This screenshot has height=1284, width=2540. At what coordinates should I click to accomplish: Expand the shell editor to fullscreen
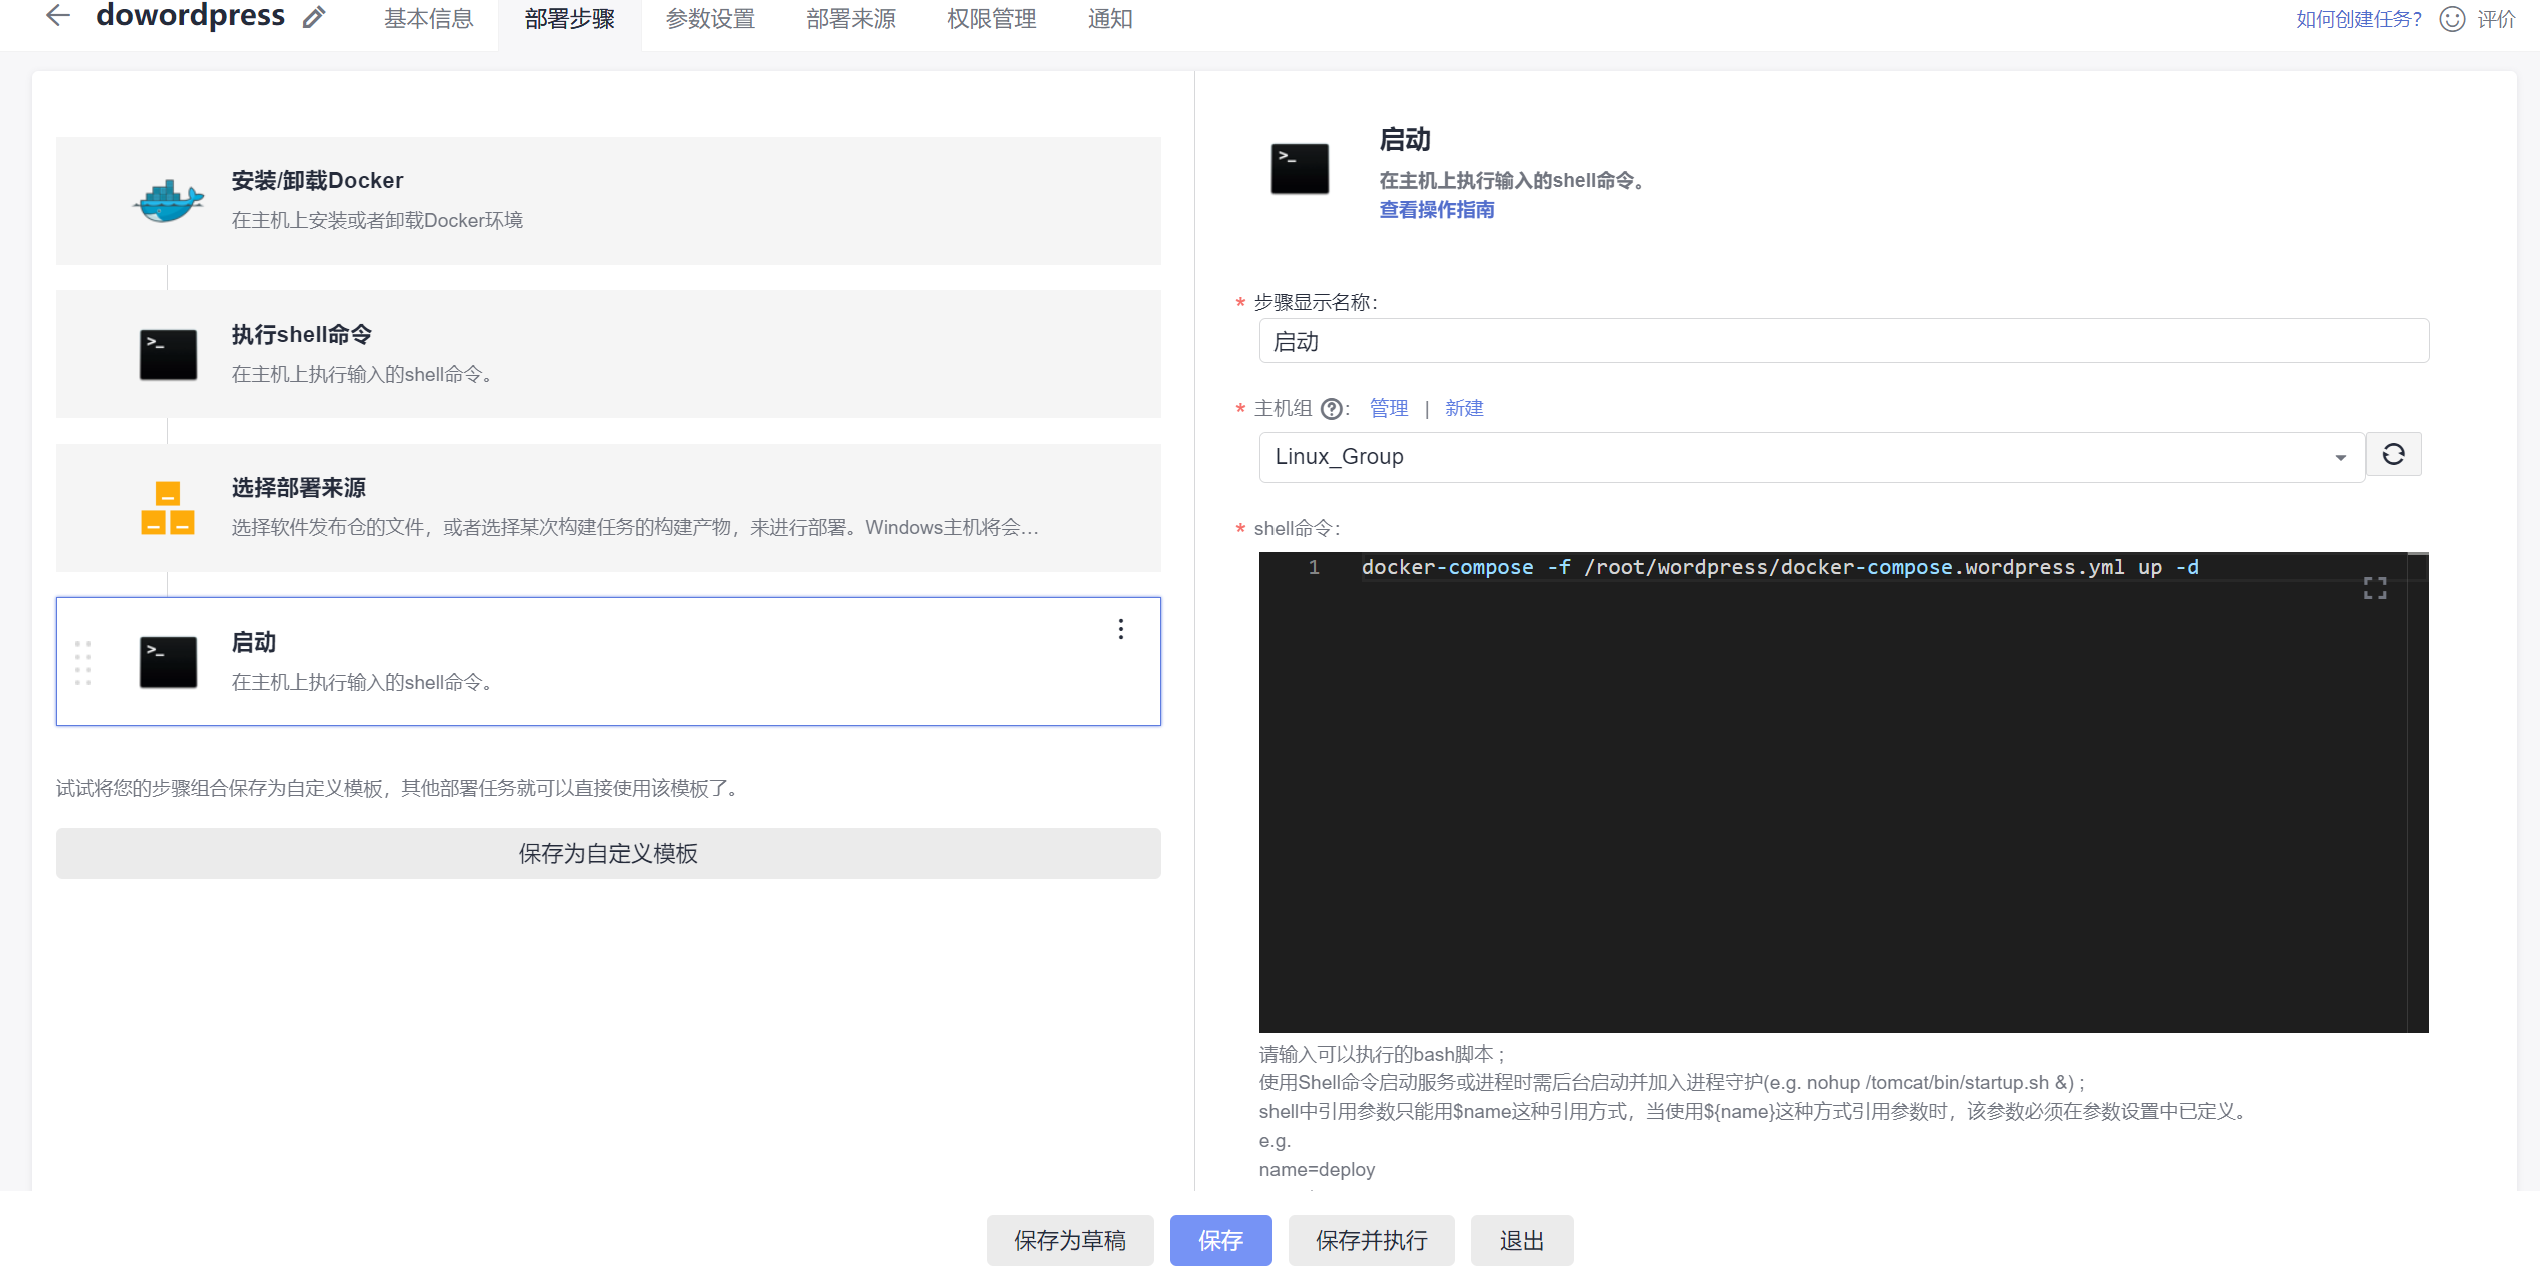[2375, 588]
